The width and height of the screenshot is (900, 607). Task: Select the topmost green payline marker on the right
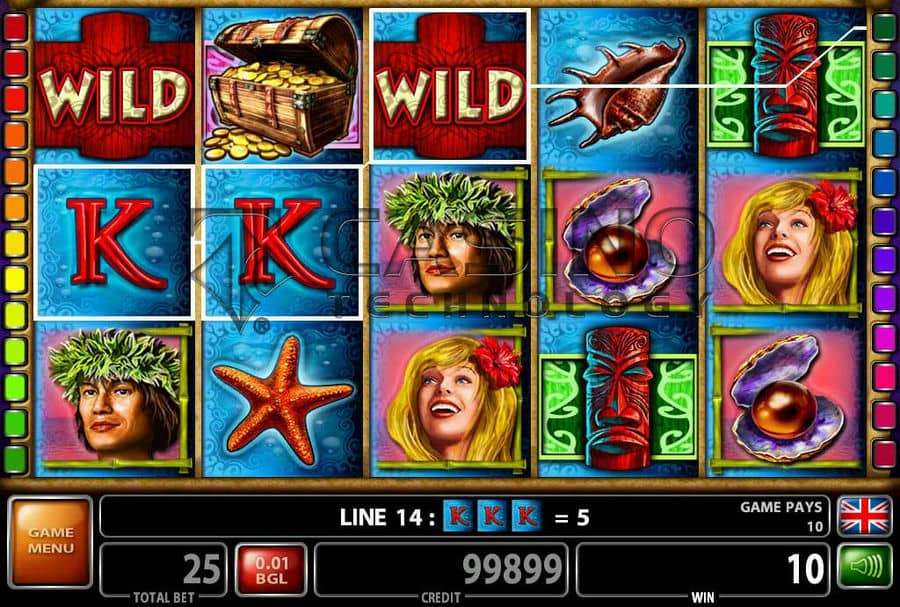pos(884,27)
